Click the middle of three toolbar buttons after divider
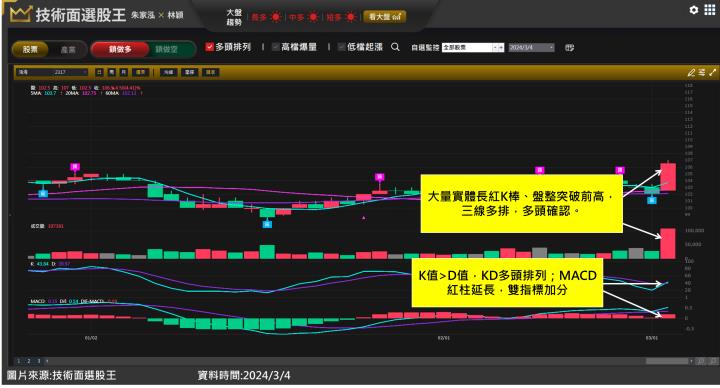The image size is (720, 388). (189, 72)
